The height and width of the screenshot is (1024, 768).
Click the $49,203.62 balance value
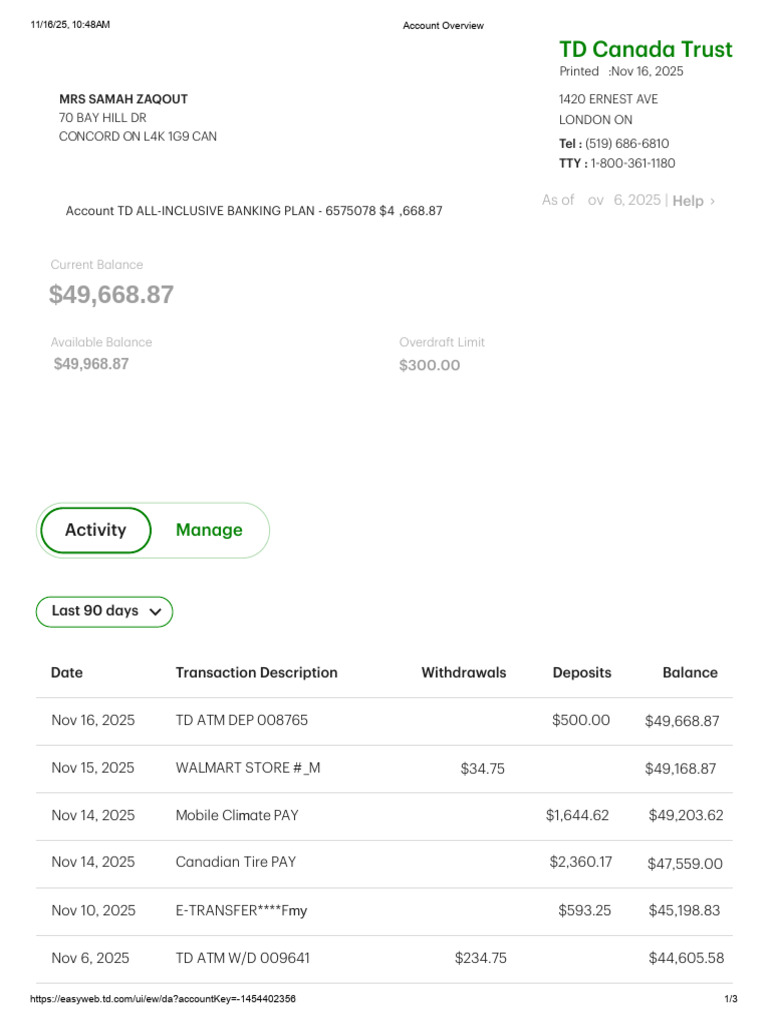686,816
